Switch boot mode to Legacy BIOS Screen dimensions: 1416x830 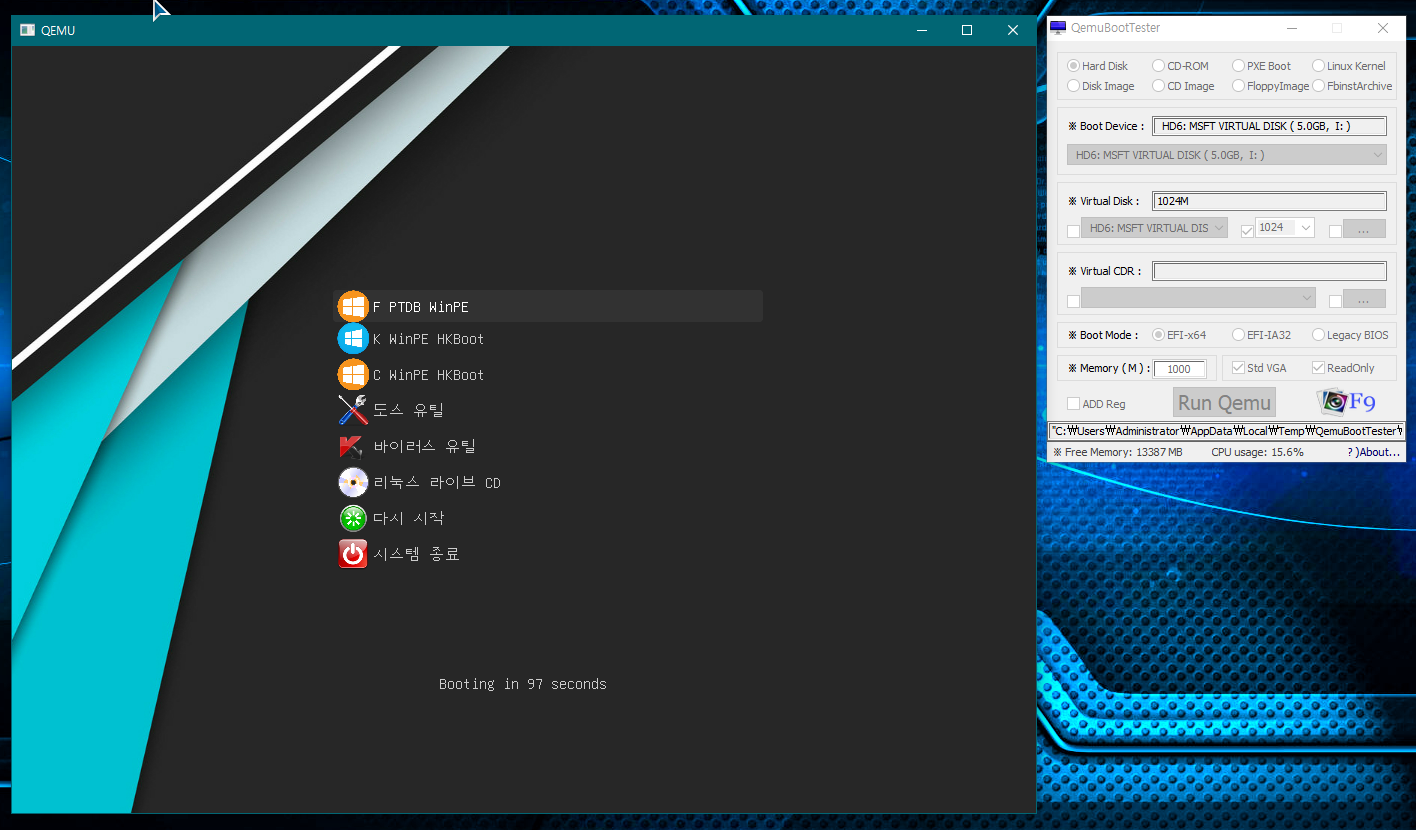(1319, 335)
